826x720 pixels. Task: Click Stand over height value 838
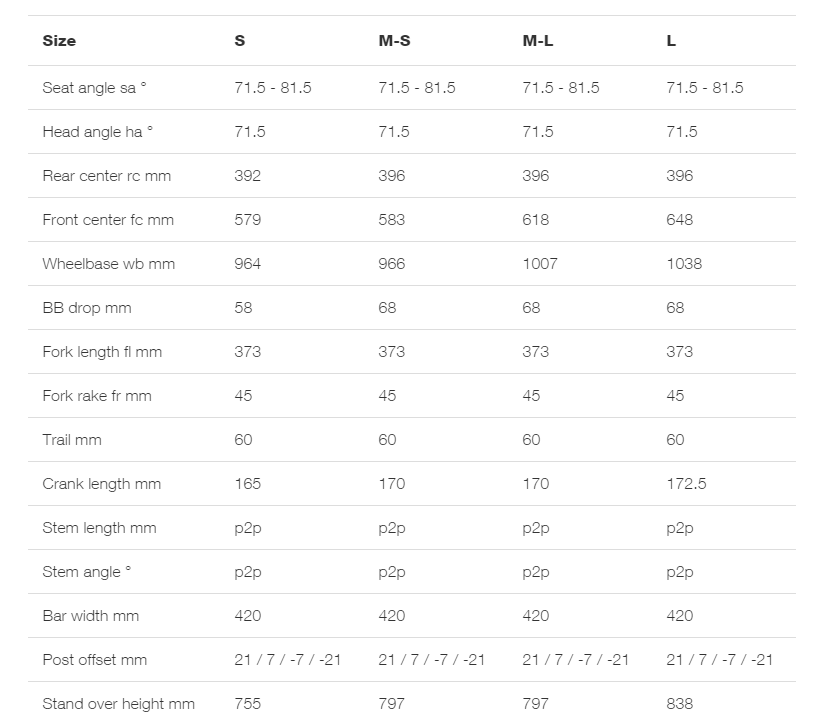pos(680,704)
